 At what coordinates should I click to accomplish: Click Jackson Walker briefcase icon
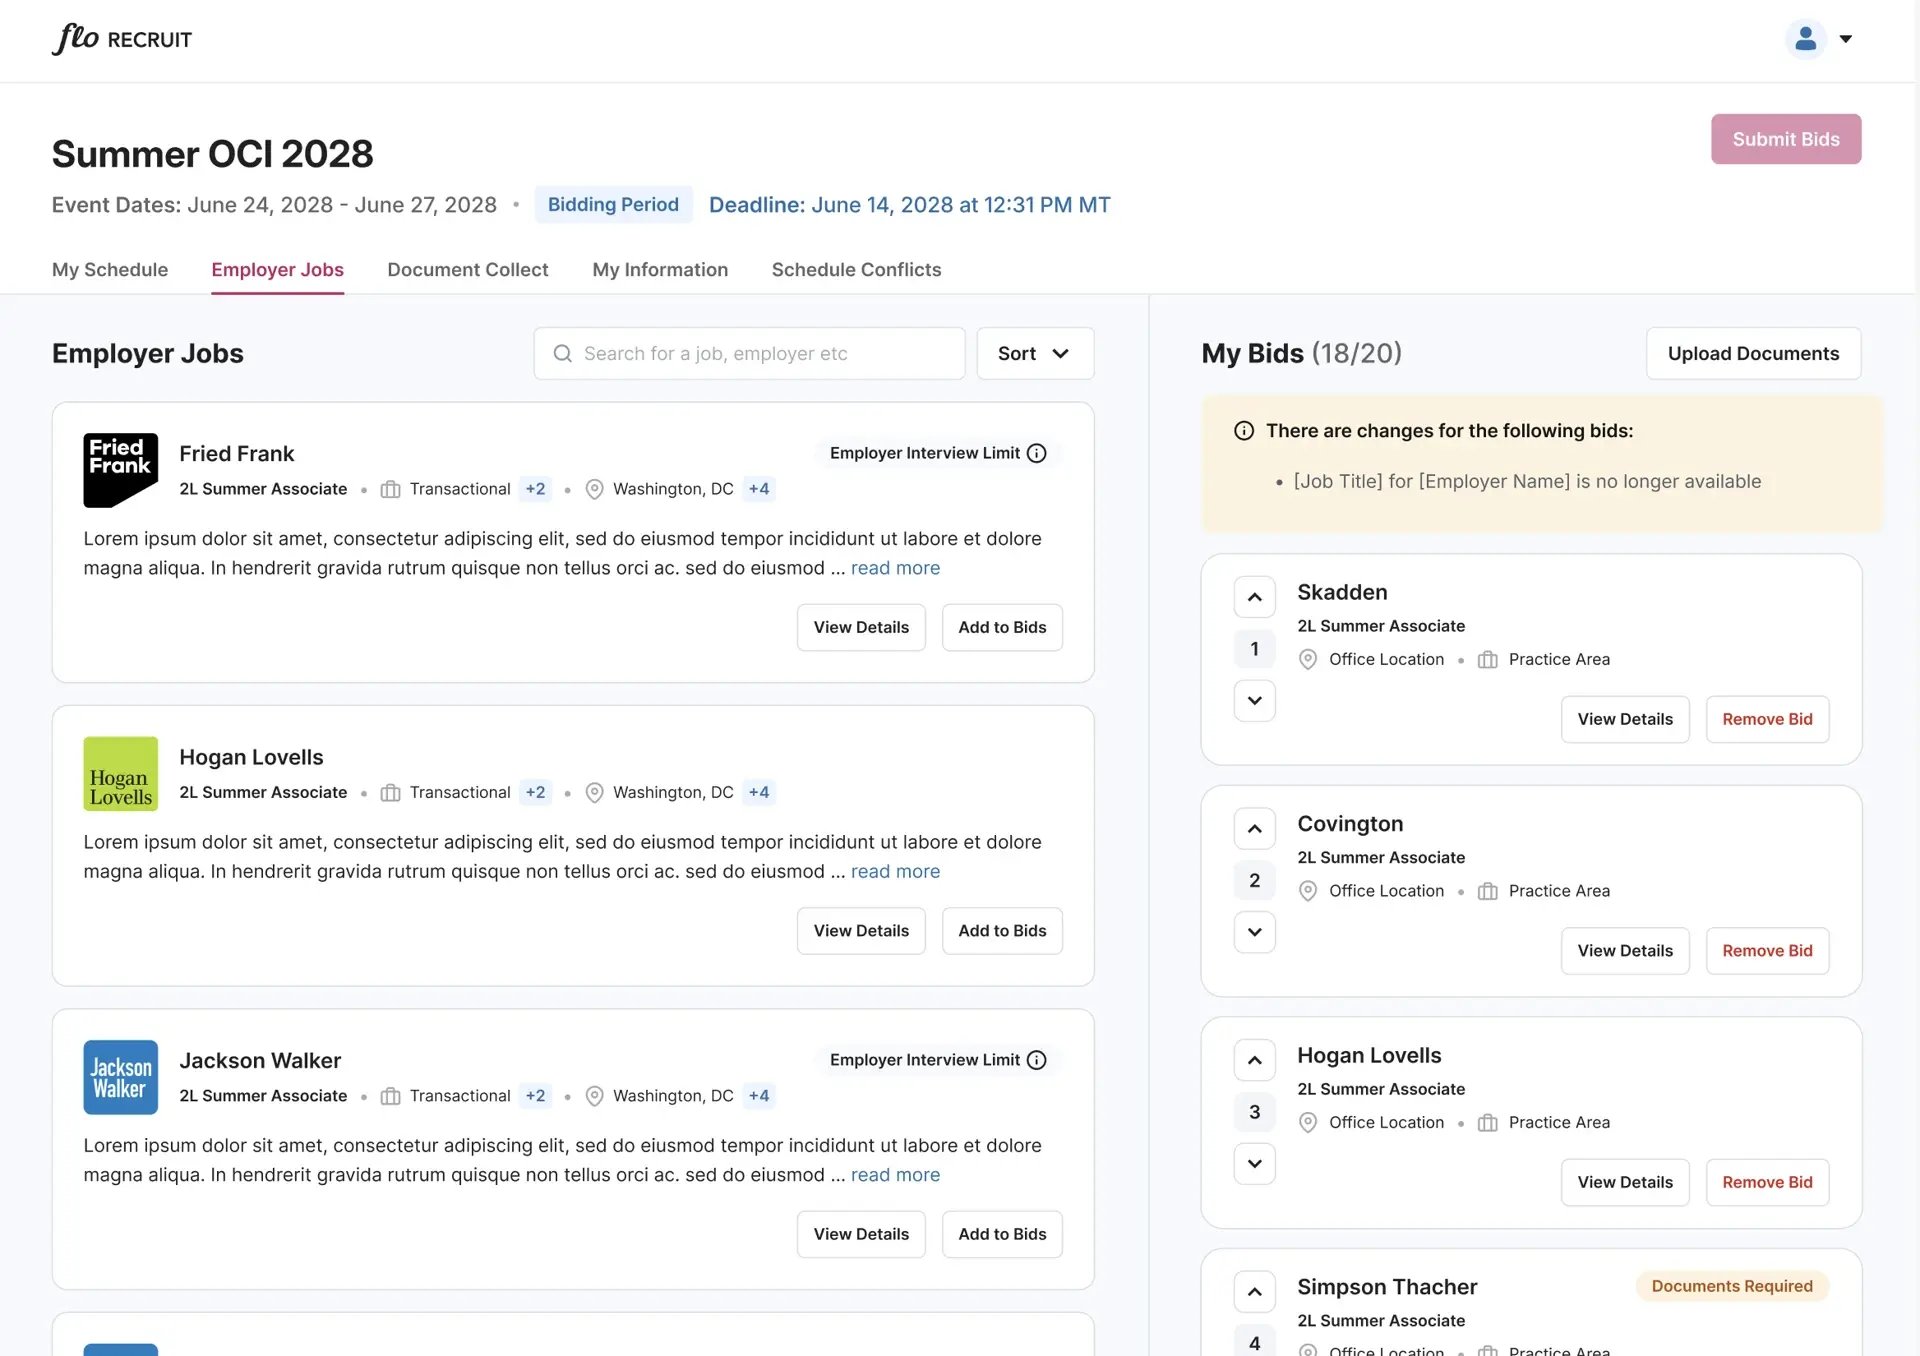click(391, 1096)
